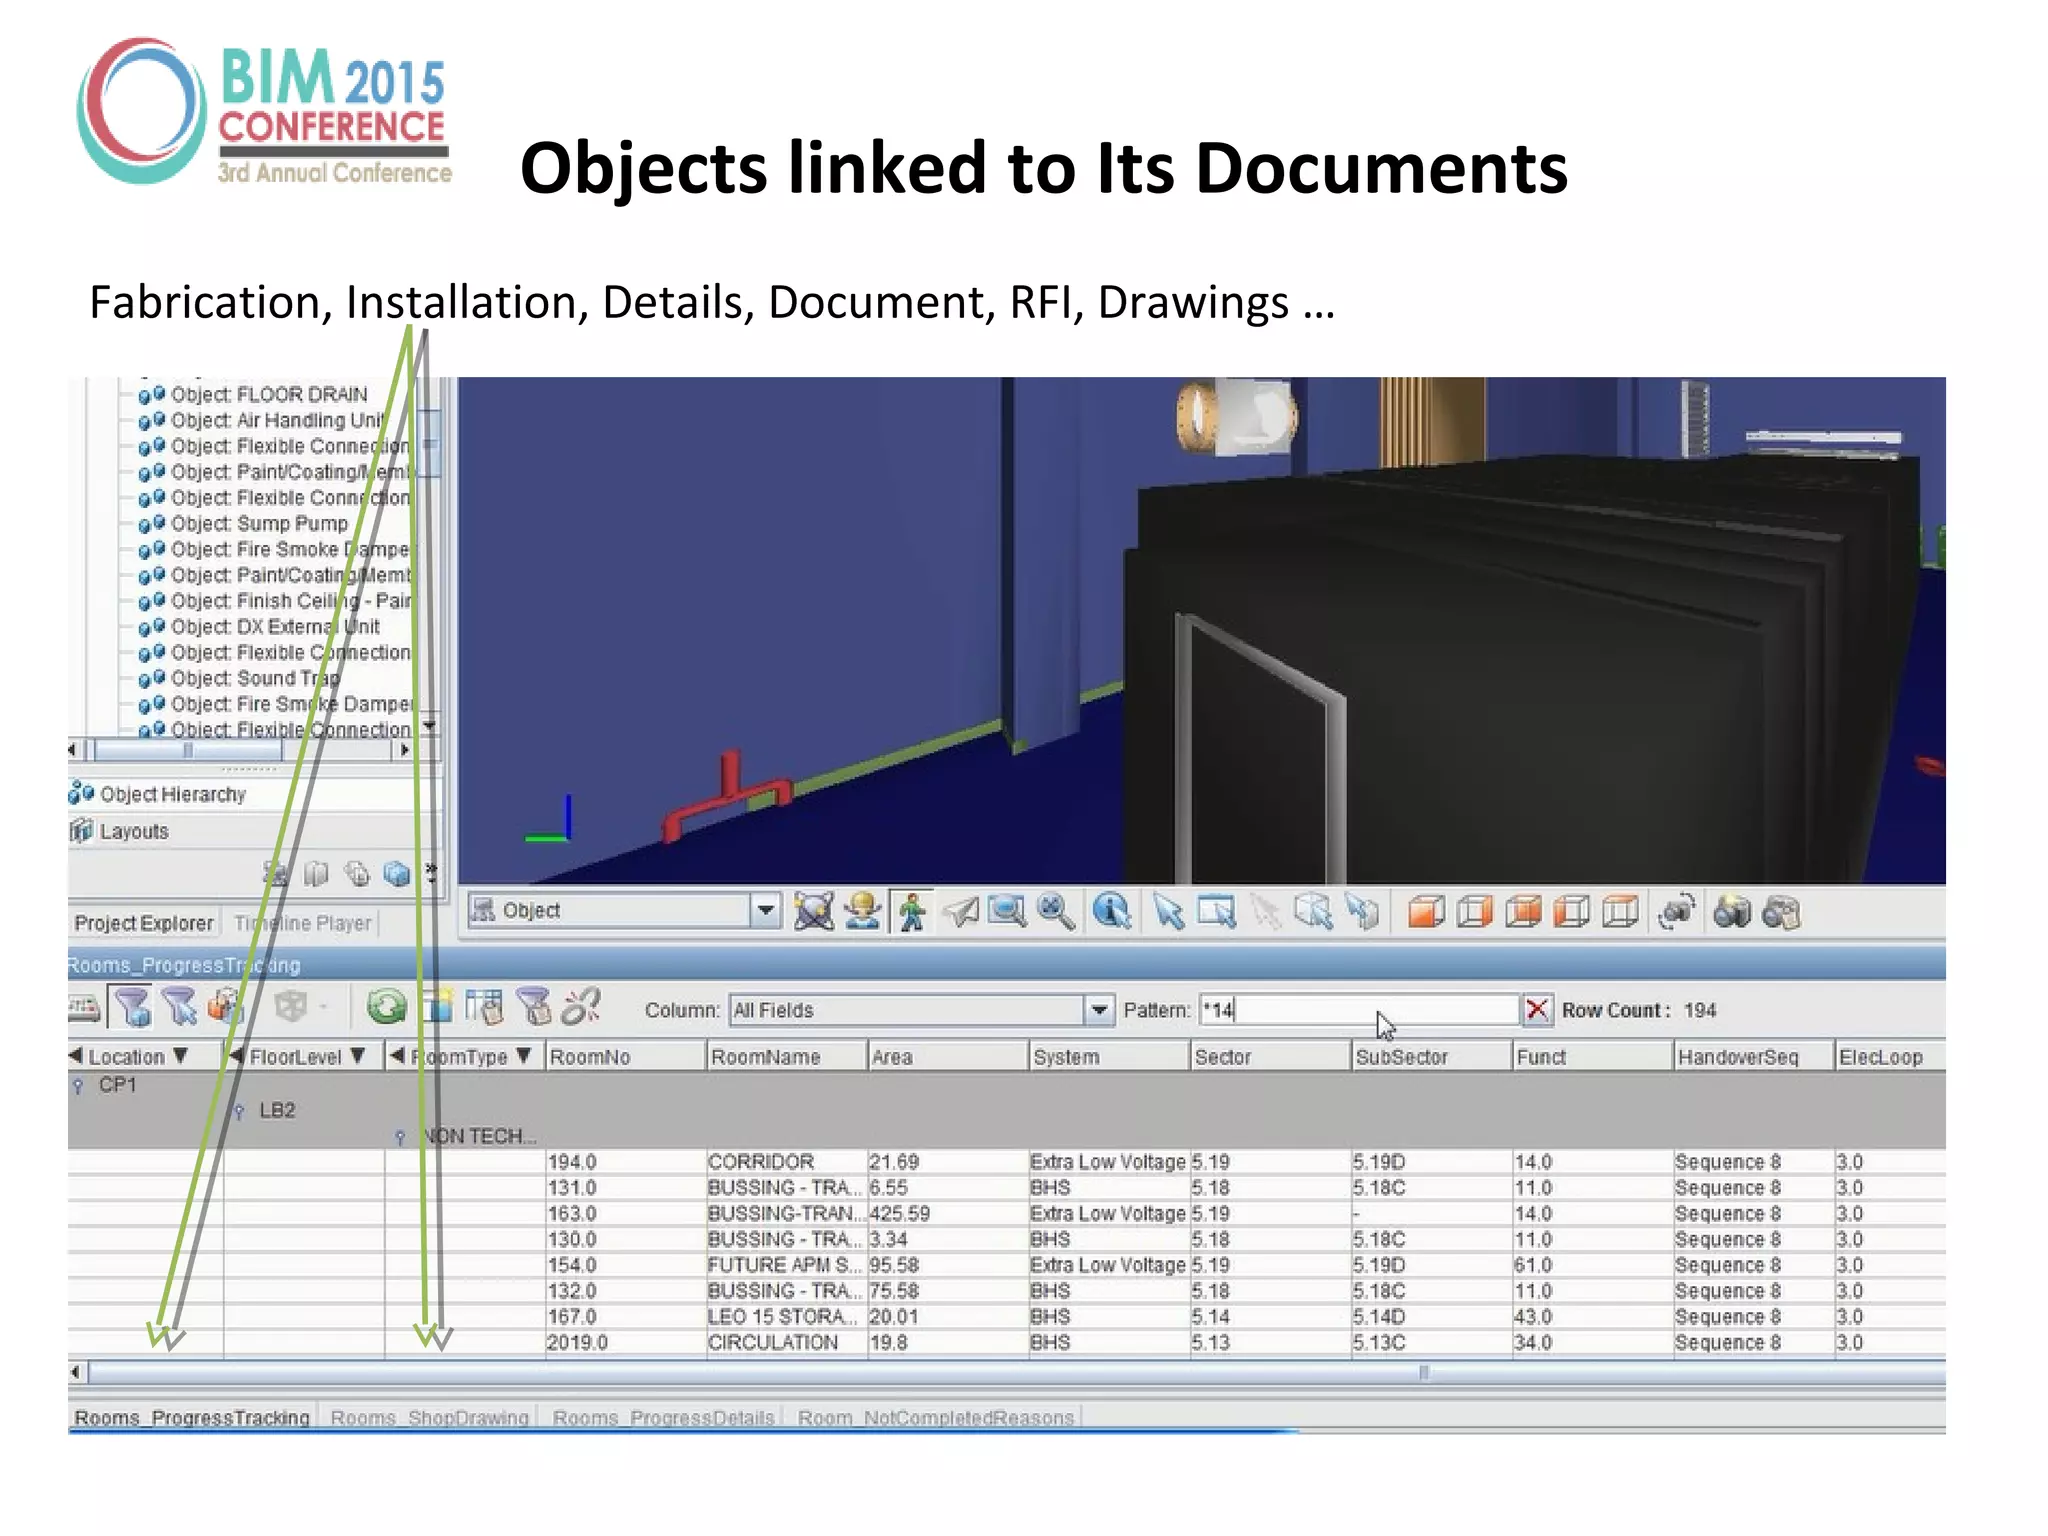
Task: Collapse the CP1 group node
Action: [x=78, y=1086]
